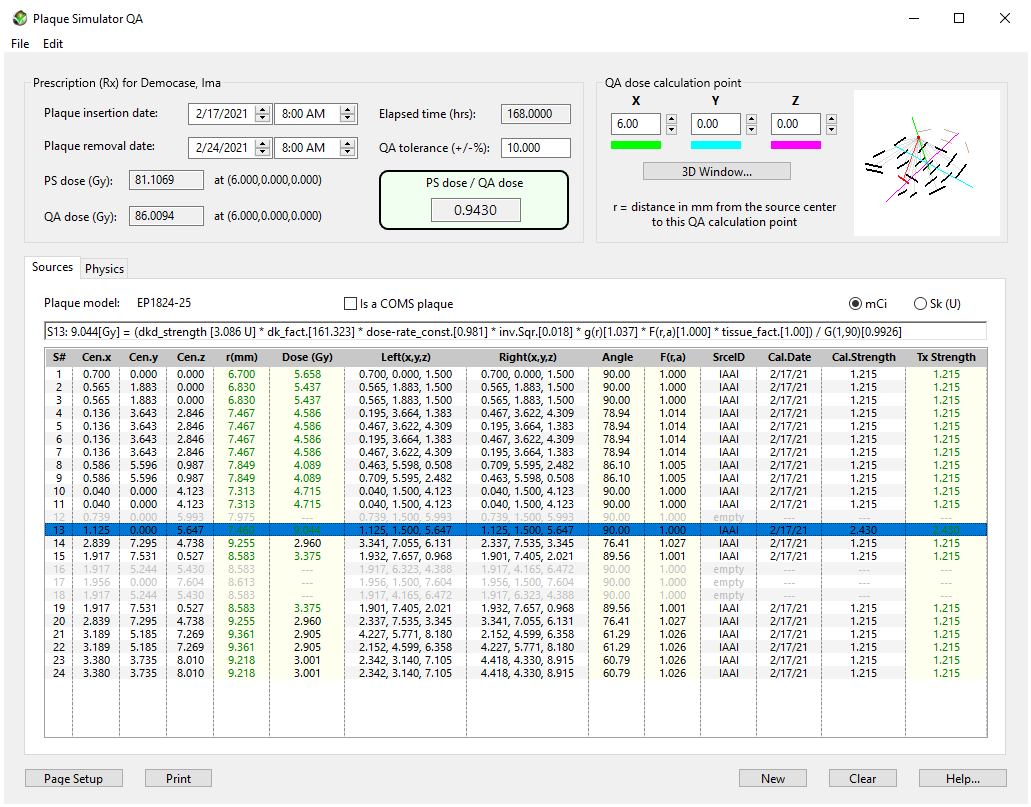Click the magenta Z axis color bar
The width and height of the screenshot is (1031, 807).
point(796,145)
